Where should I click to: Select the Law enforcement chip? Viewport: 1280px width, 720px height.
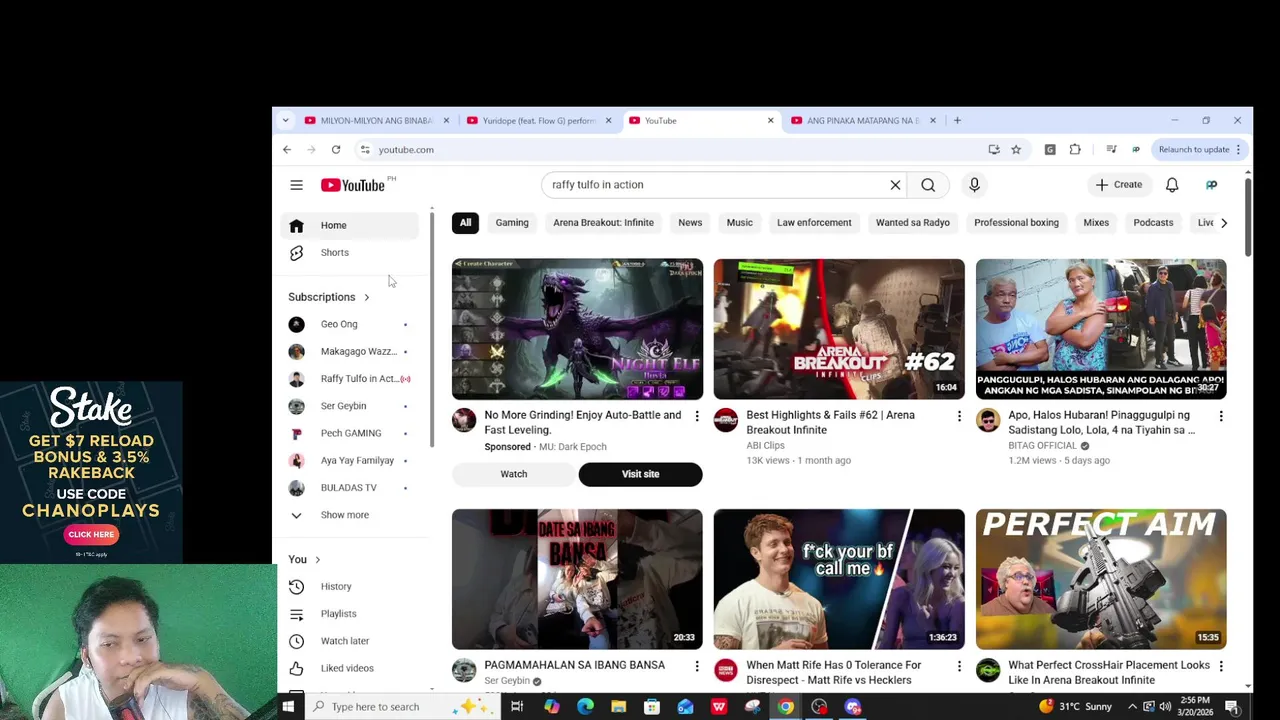(x=814, y=223)
